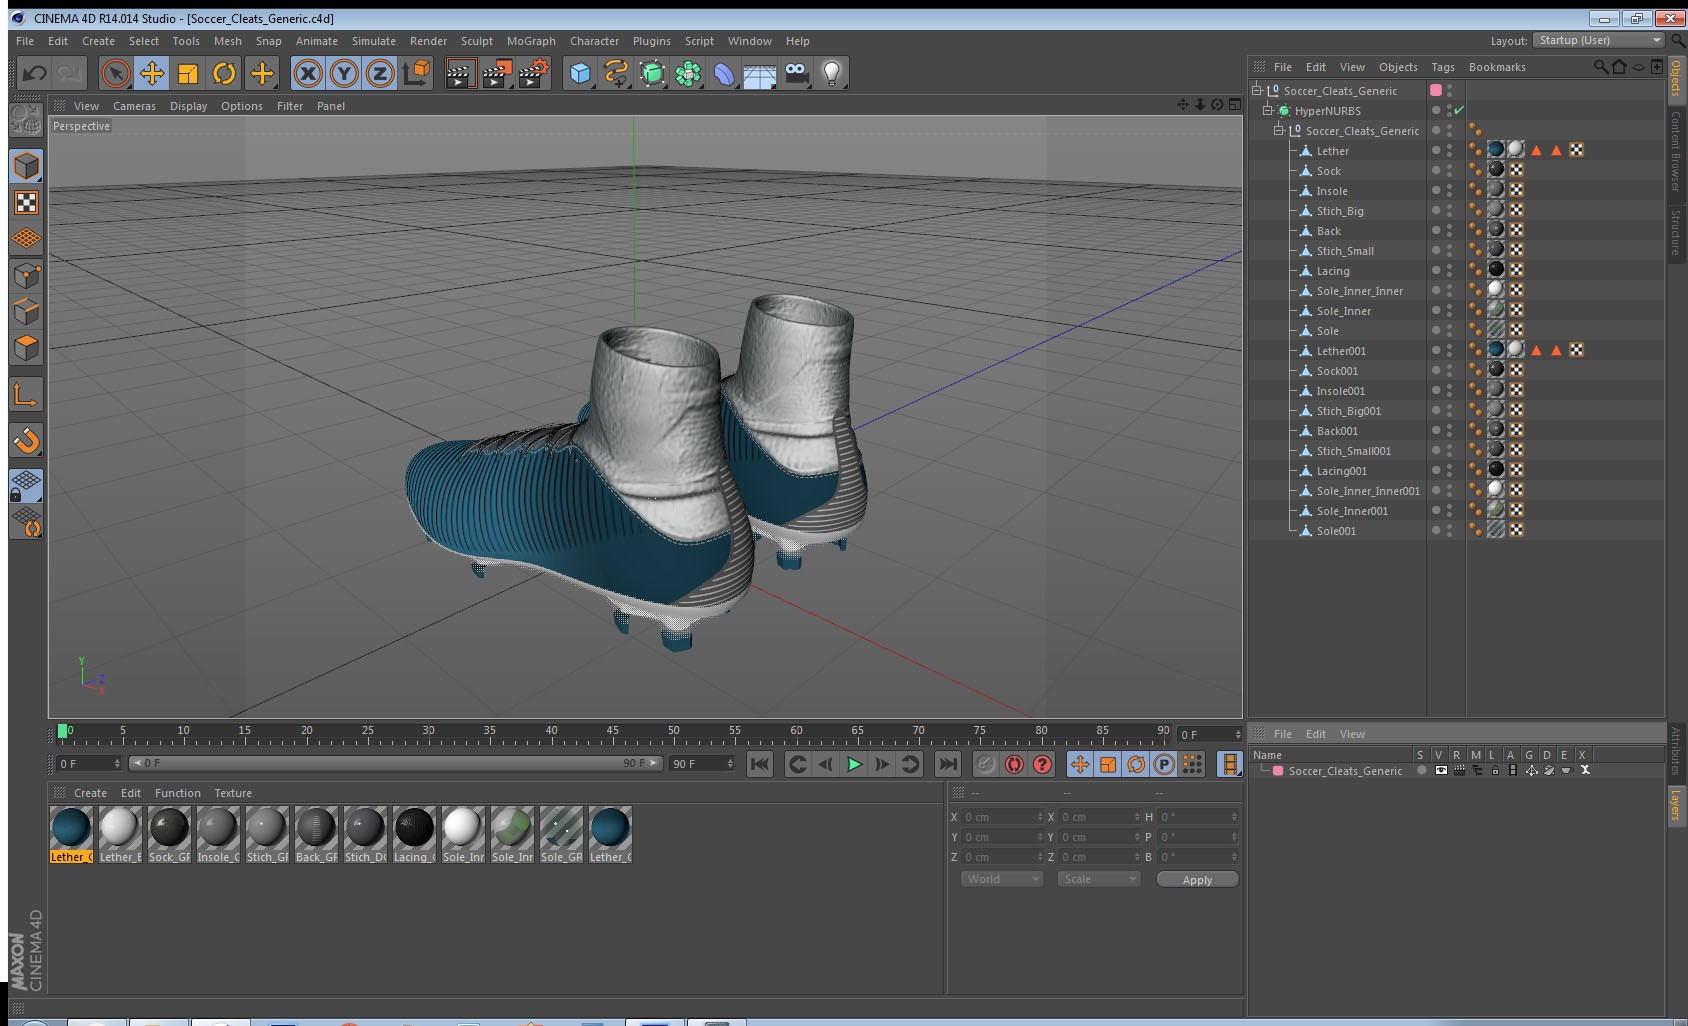1688x1026 pixels.
Task: Open the vertical Content Browser tab
Action: tap(1676, 151)
